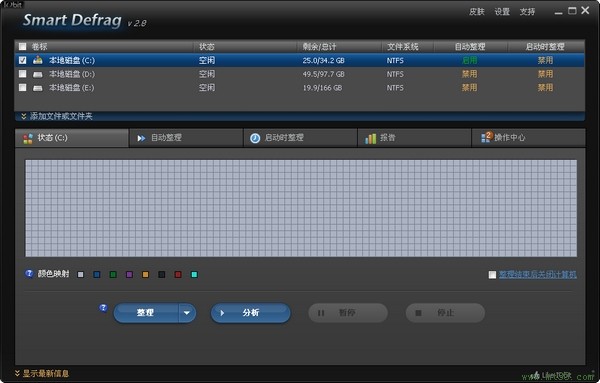Viewport: 600px width, 383px height.
Task: Click the bar chart icon on 报告 tab
Action: (370, 139)
